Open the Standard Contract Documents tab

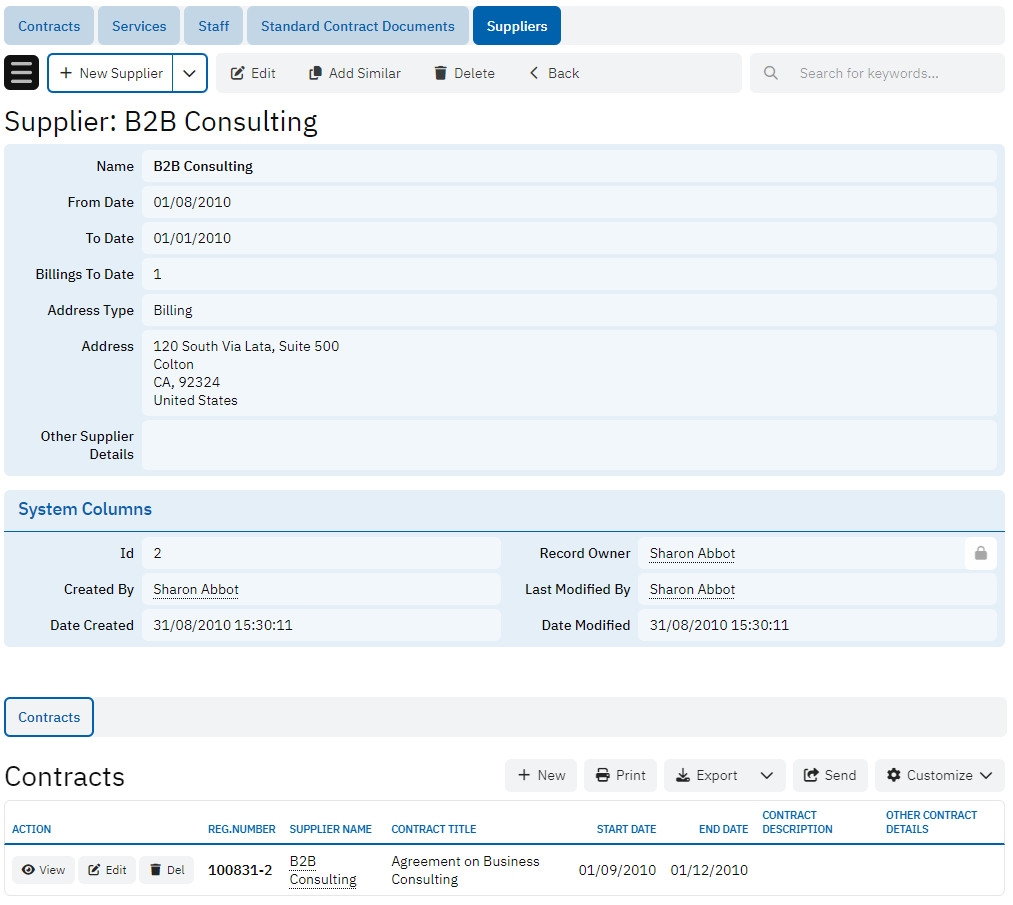358,26
